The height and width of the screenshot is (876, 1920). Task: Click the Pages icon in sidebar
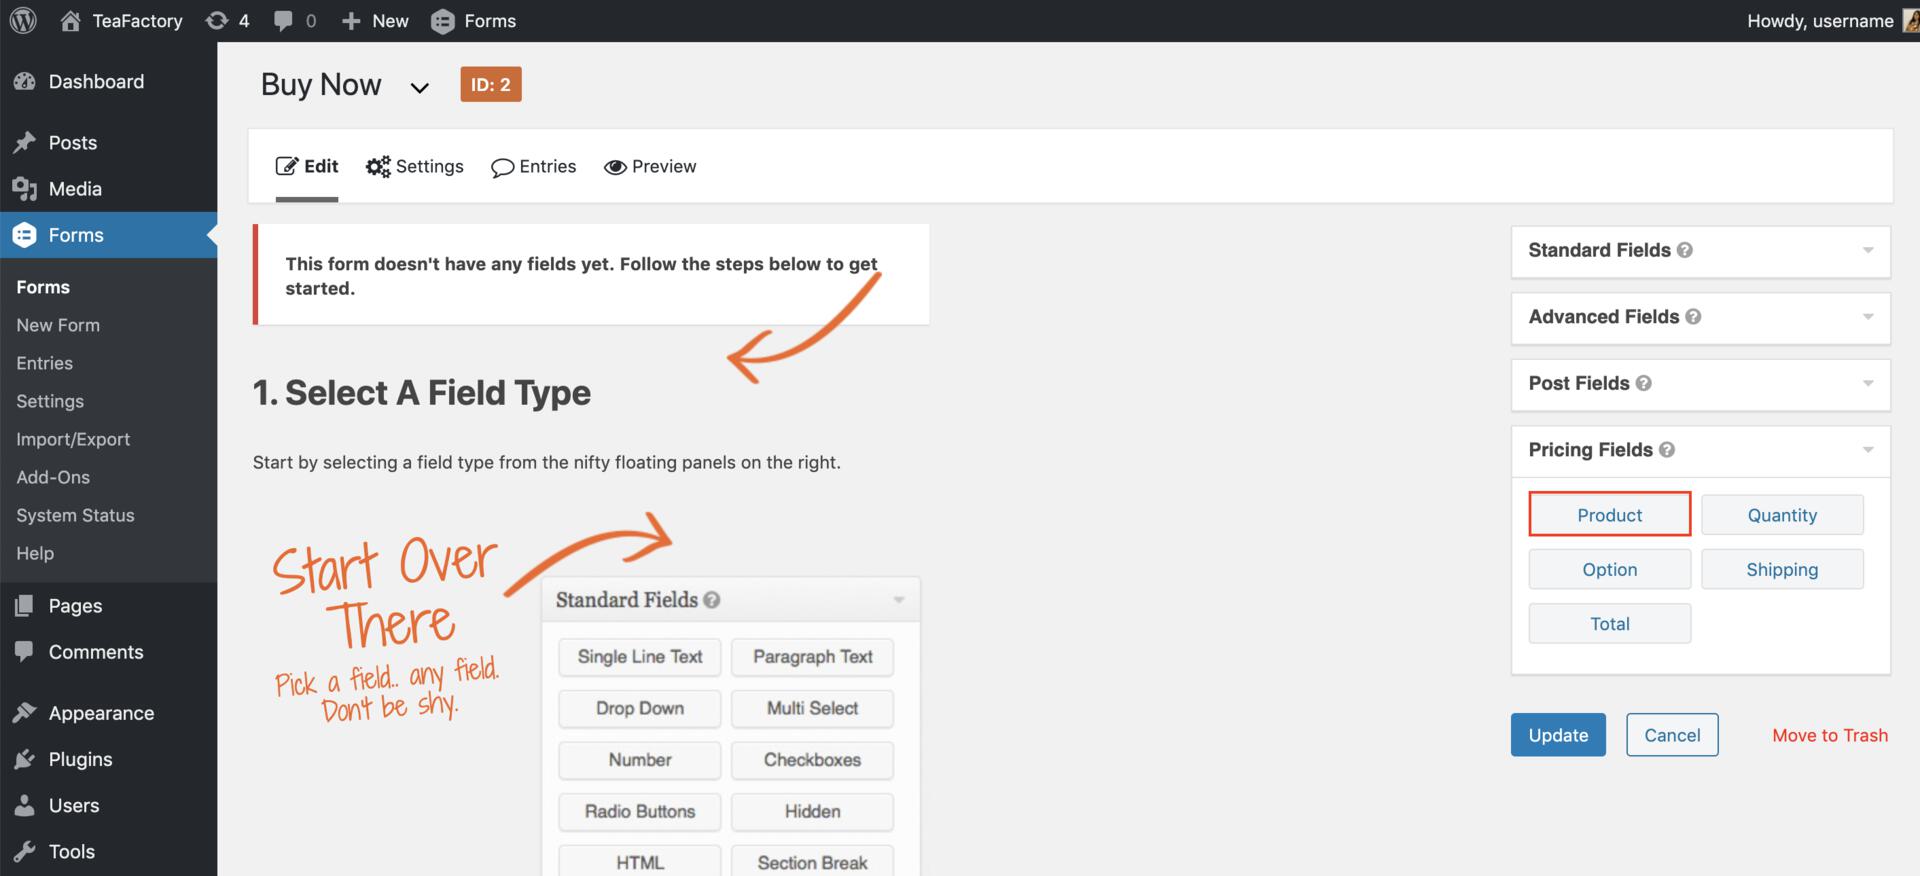tap(25, 606)
